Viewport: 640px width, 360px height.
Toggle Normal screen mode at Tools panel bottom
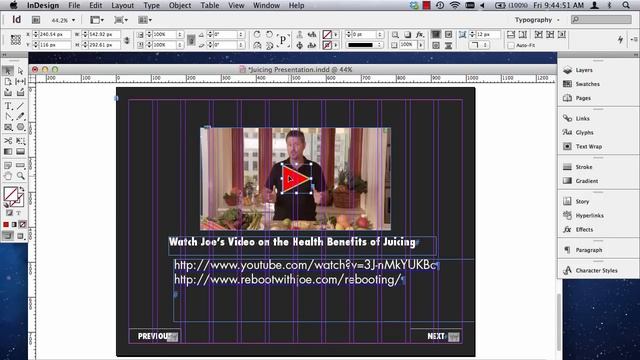click(8, 236)
